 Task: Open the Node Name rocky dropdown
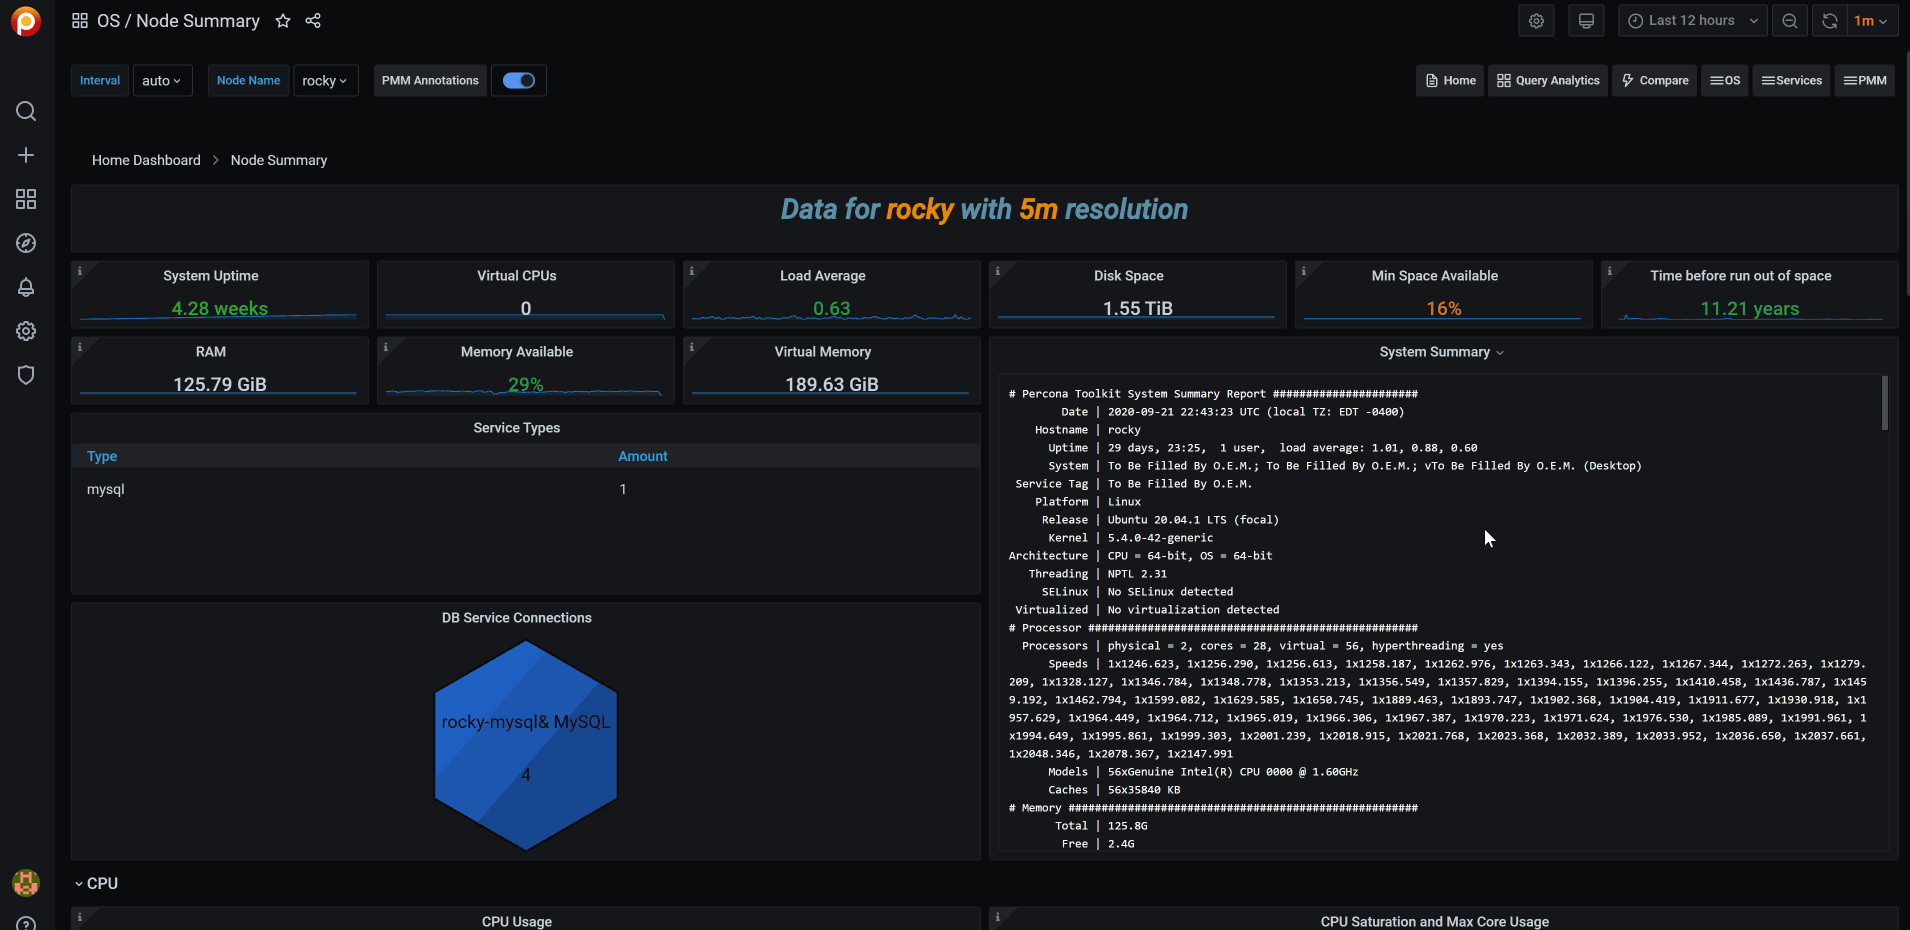[325, 80]
